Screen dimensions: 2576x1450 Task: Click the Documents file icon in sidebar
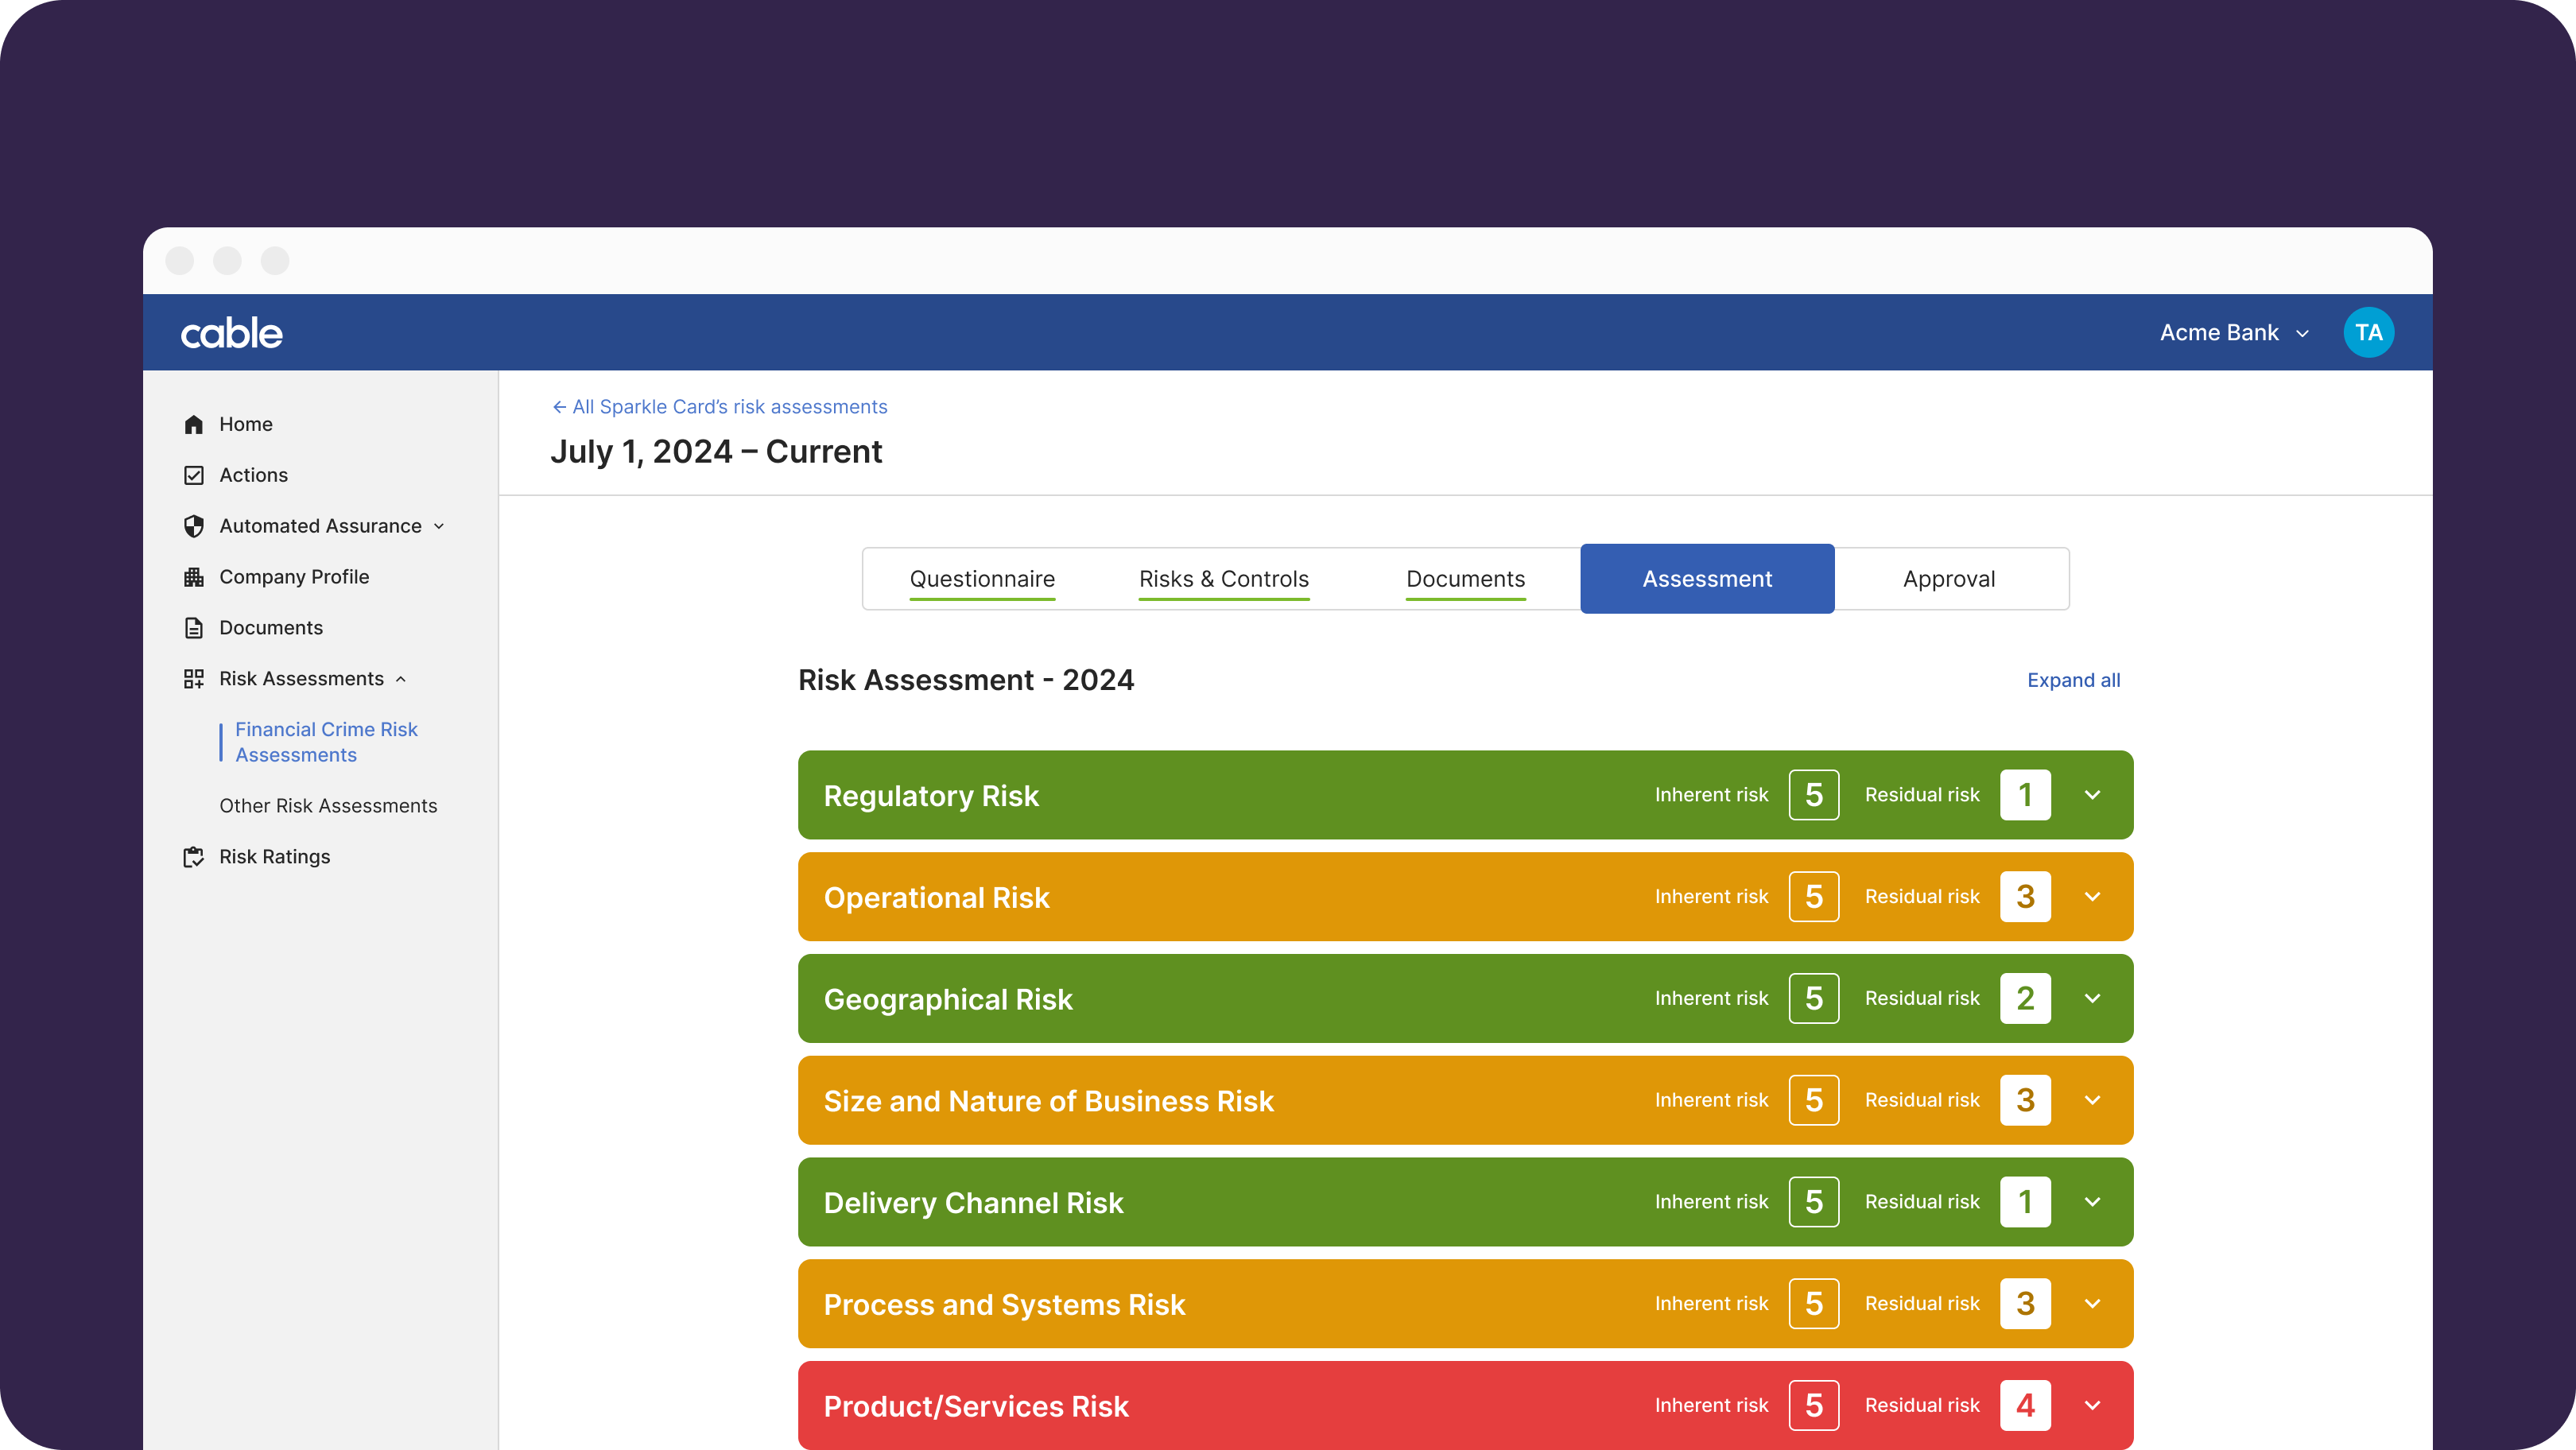point(194,628)
